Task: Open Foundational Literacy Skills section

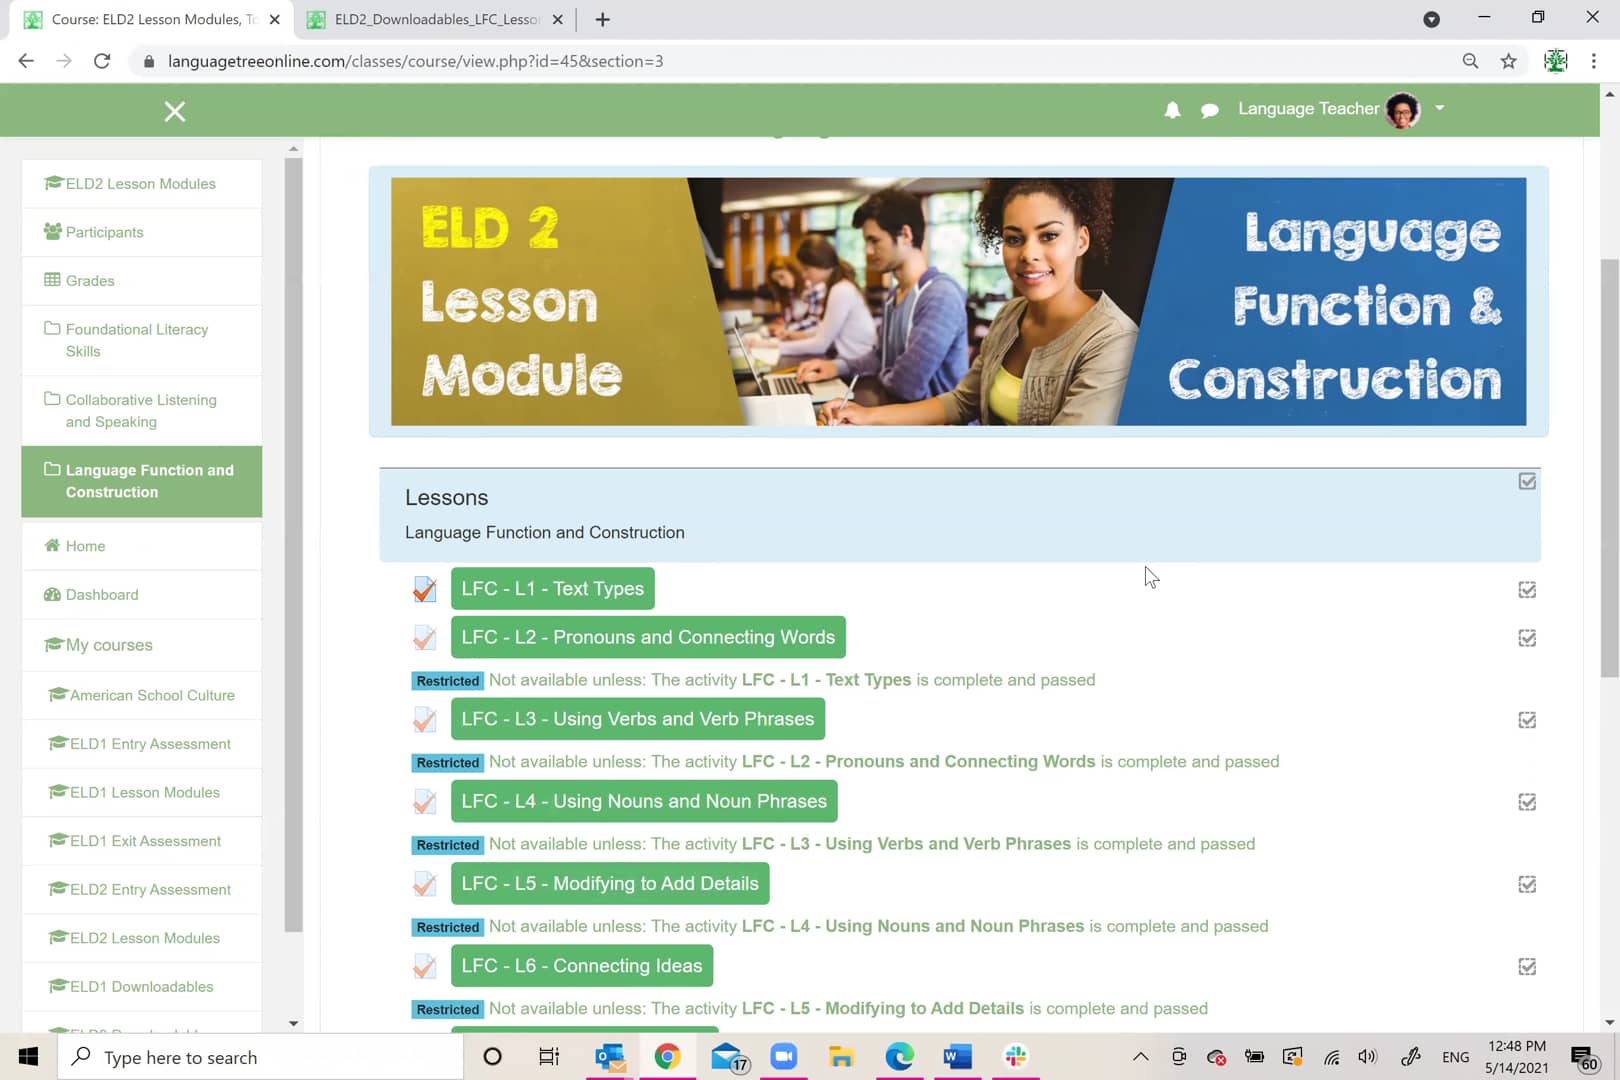Action: [141, 340]
